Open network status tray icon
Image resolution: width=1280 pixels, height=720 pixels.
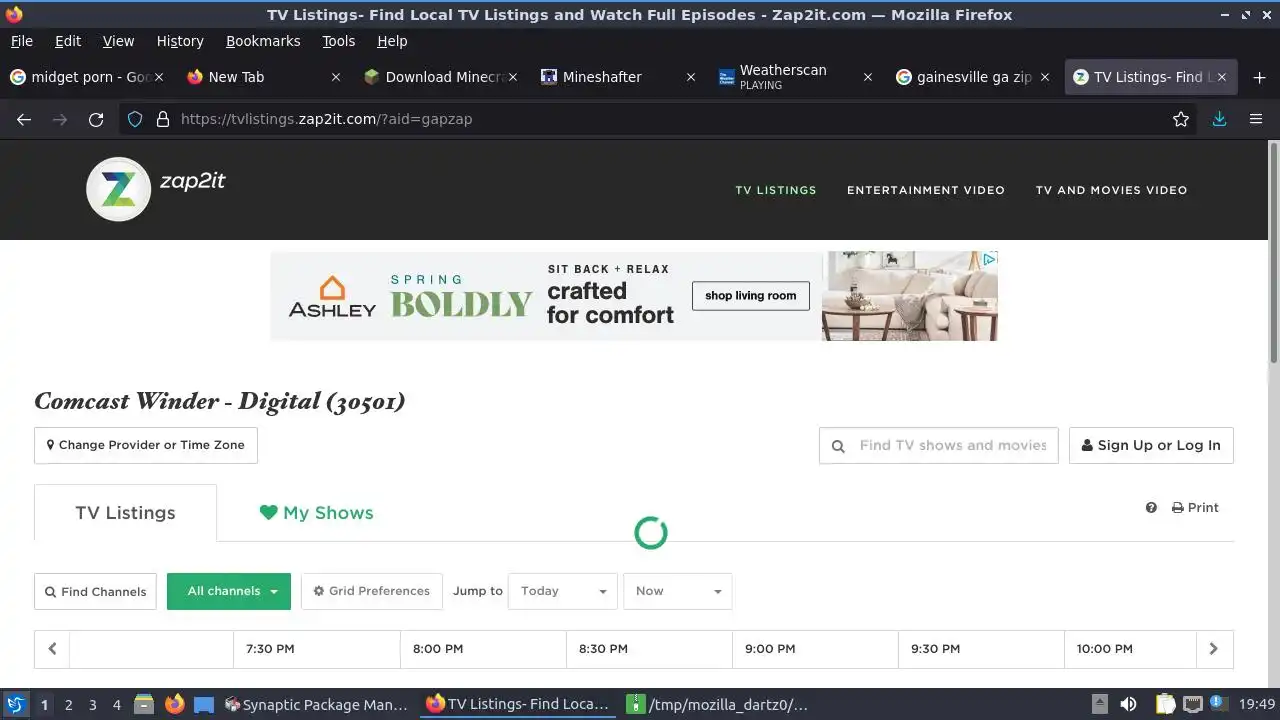pos(1192,704)
